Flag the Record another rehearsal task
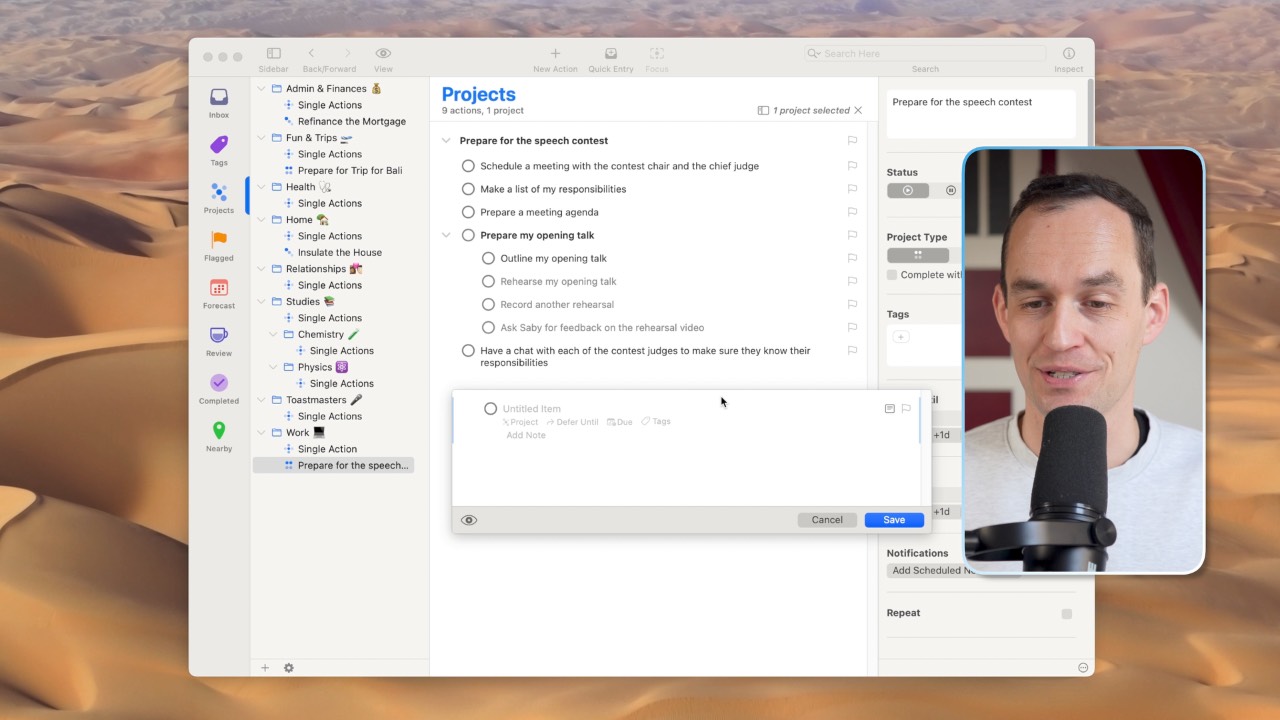Image resolution: width=1280 pixels, height=720 pixels. tap(853, 304)
